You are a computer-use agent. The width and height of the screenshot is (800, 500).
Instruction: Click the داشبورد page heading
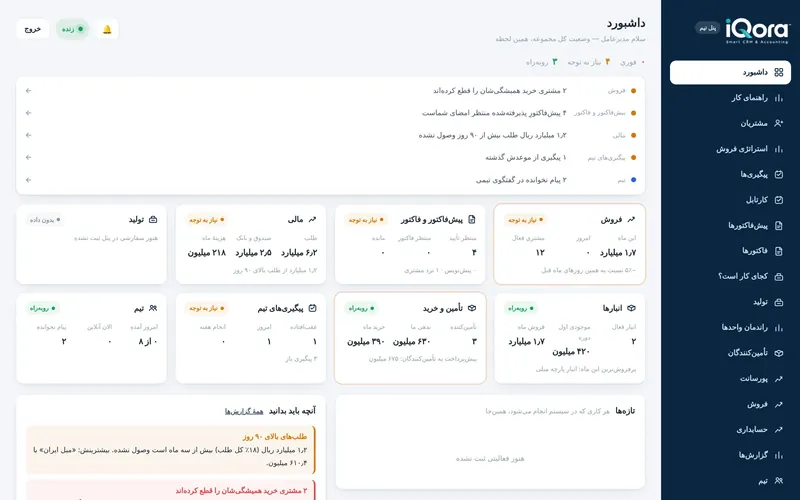pyautogui.click(x=626, y=23)
